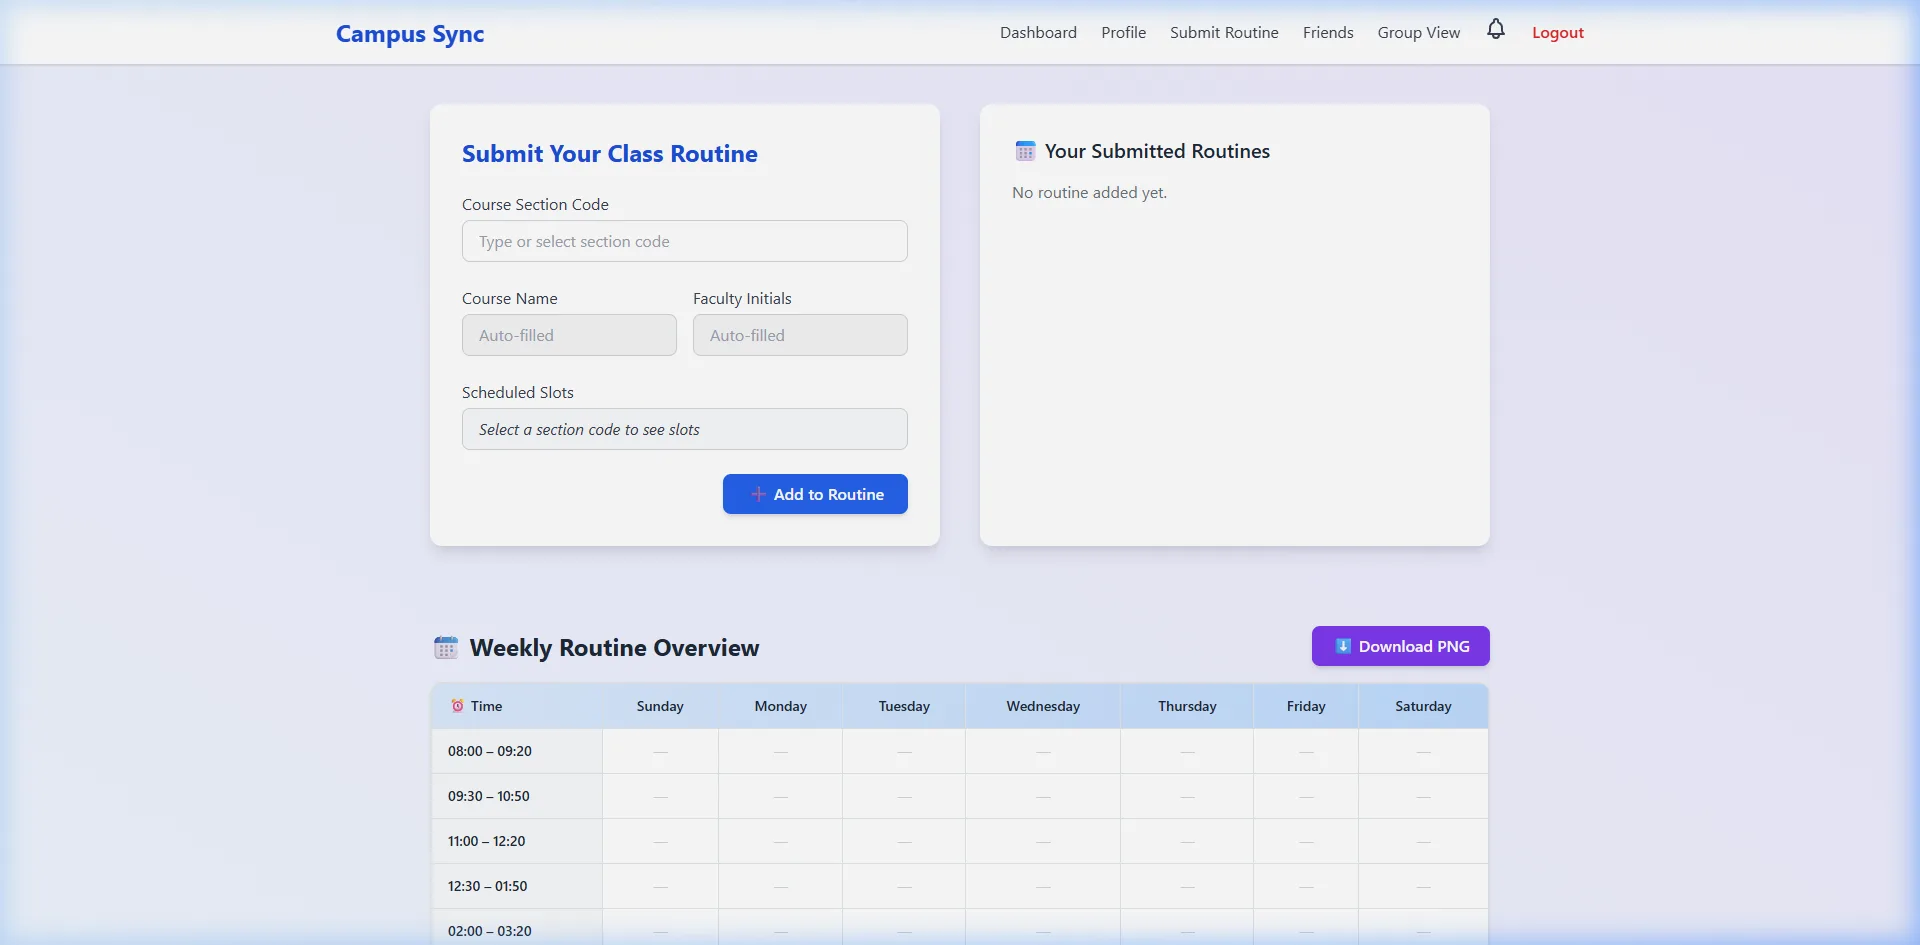Image resolution: width=1920 pixels, height=945 pixels.
Task: Click the Saturday column header
Action: pyautogui.click(x=1423, y=706)
